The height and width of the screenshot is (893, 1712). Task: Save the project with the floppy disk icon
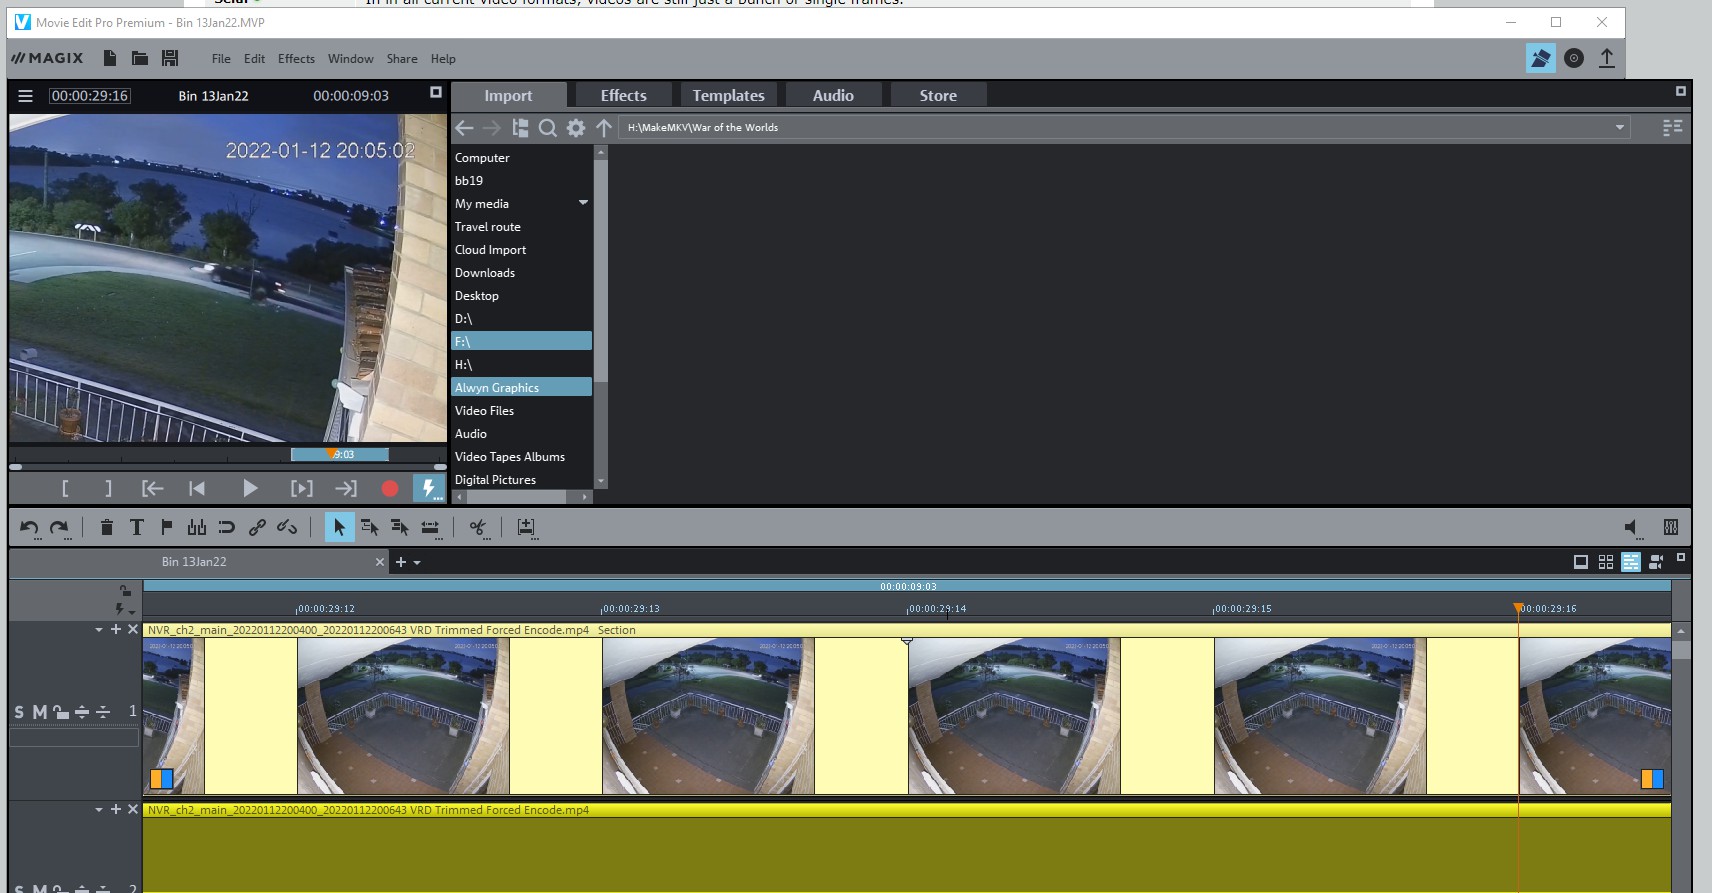click(x=170, y=58)
